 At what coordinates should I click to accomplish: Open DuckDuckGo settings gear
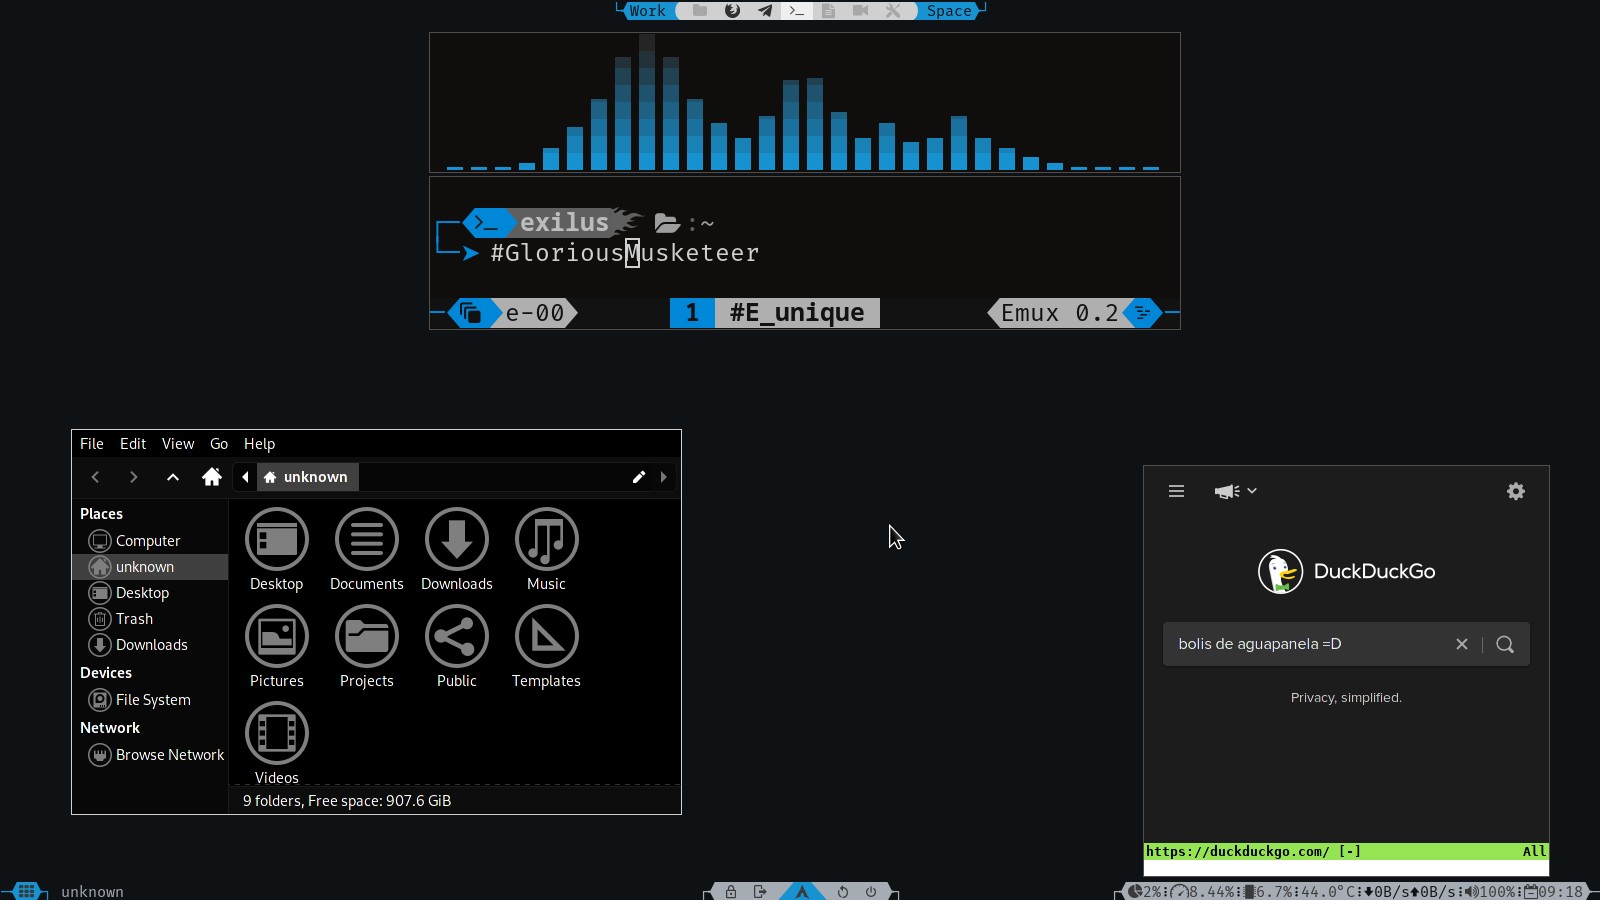(x=1516, y=491)
